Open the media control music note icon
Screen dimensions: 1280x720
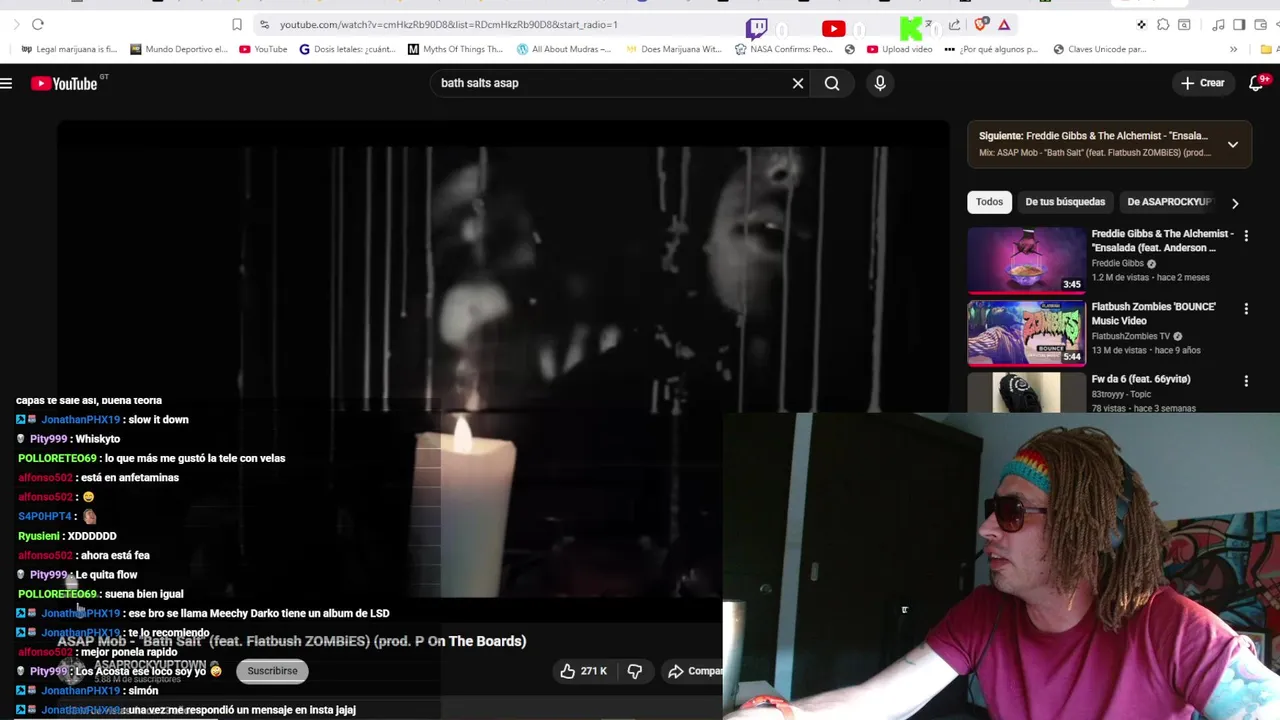(x=1219, y=24)
